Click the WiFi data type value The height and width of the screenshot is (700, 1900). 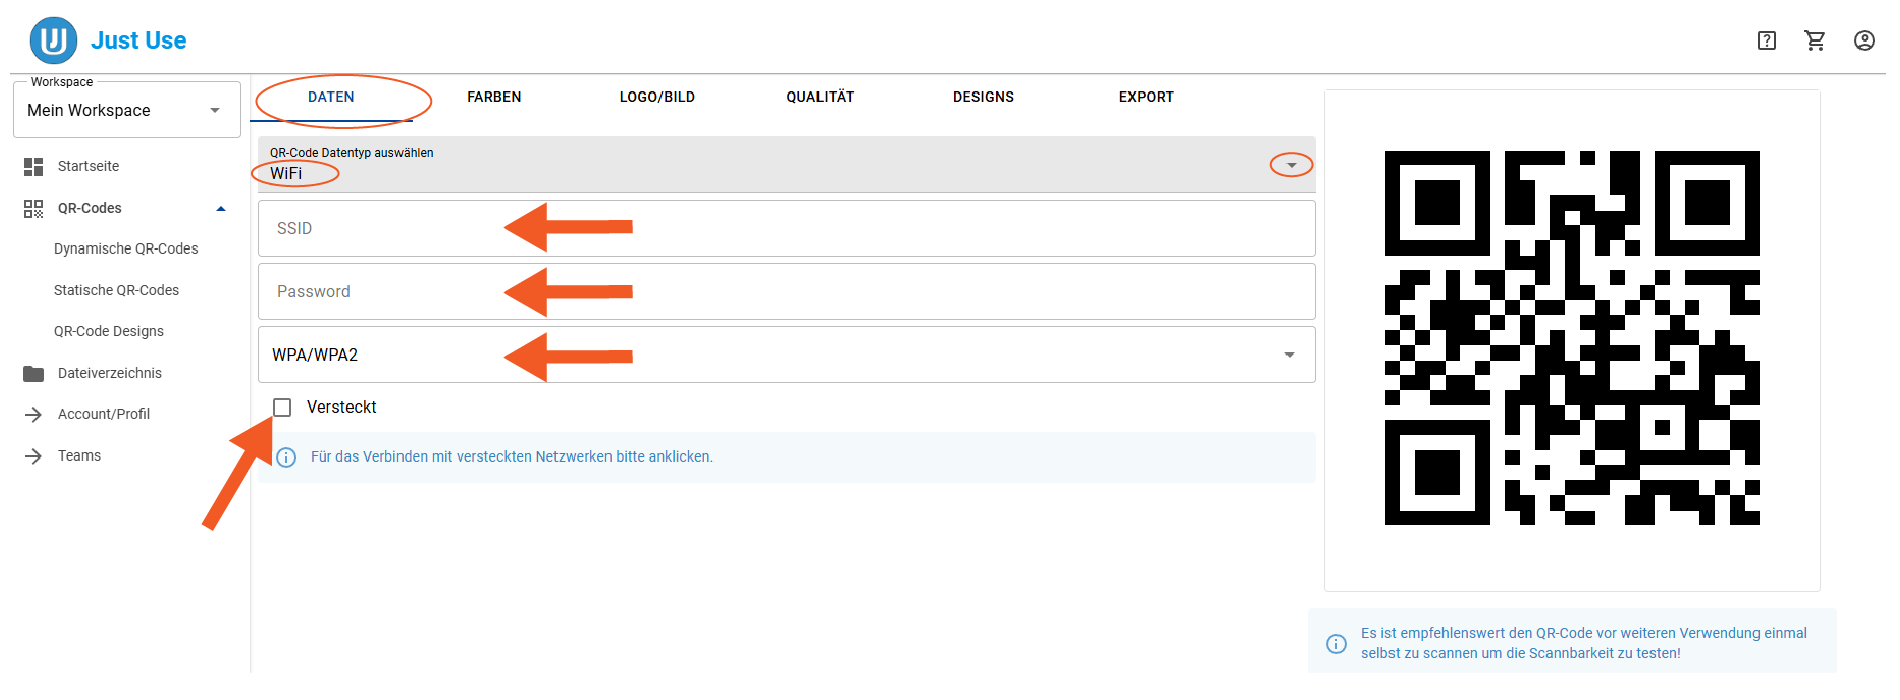pos(286,174)
